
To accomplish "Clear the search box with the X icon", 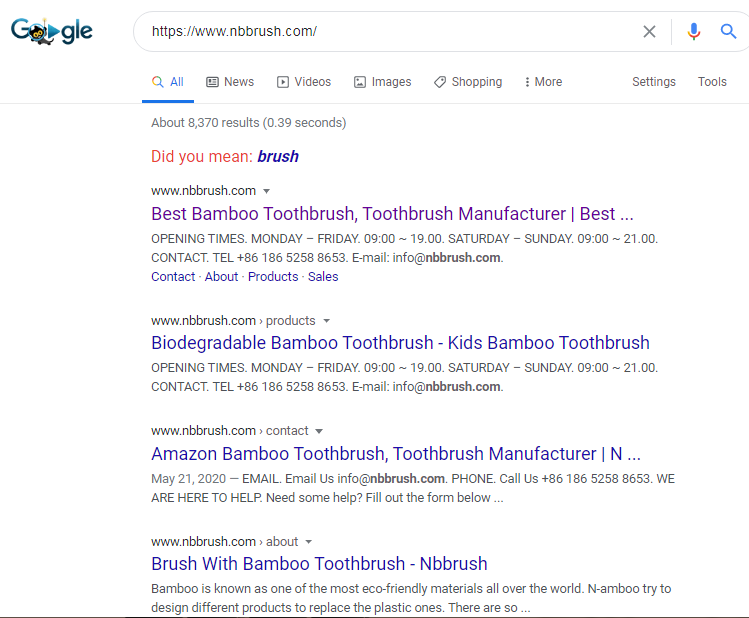I will coord(649,32).
